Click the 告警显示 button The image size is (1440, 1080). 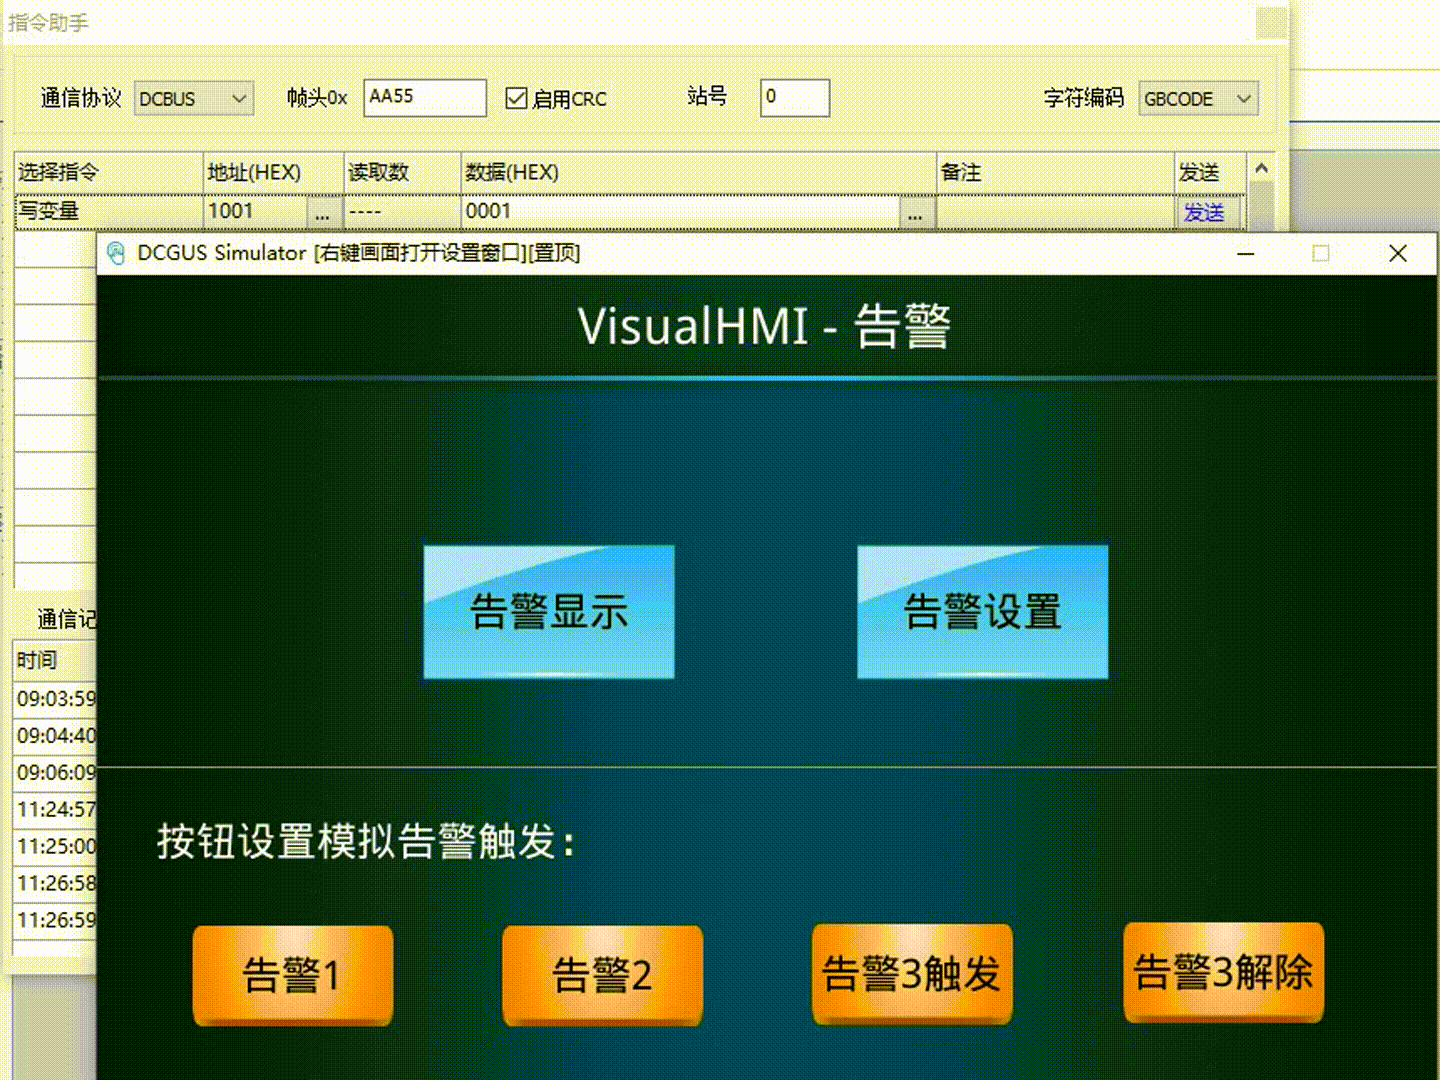(548, 612)
